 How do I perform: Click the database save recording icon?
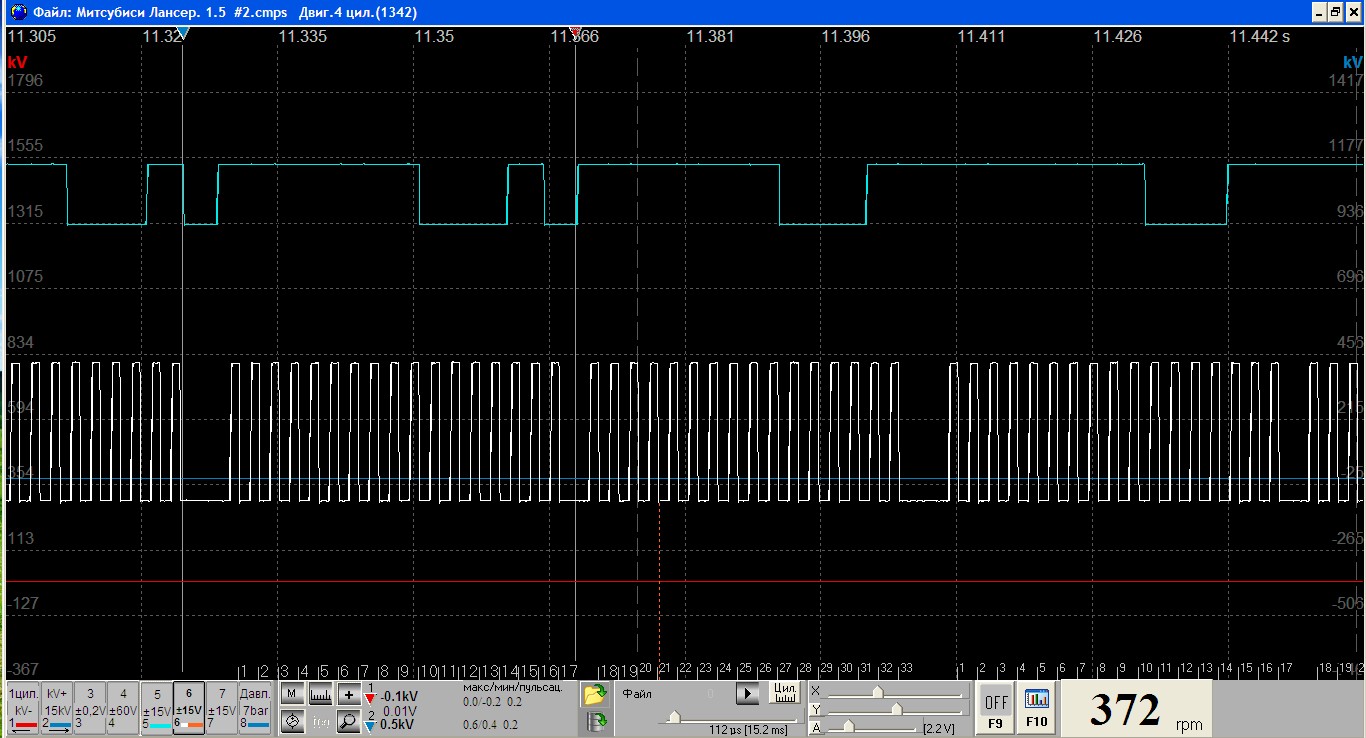tap(597, 722)
